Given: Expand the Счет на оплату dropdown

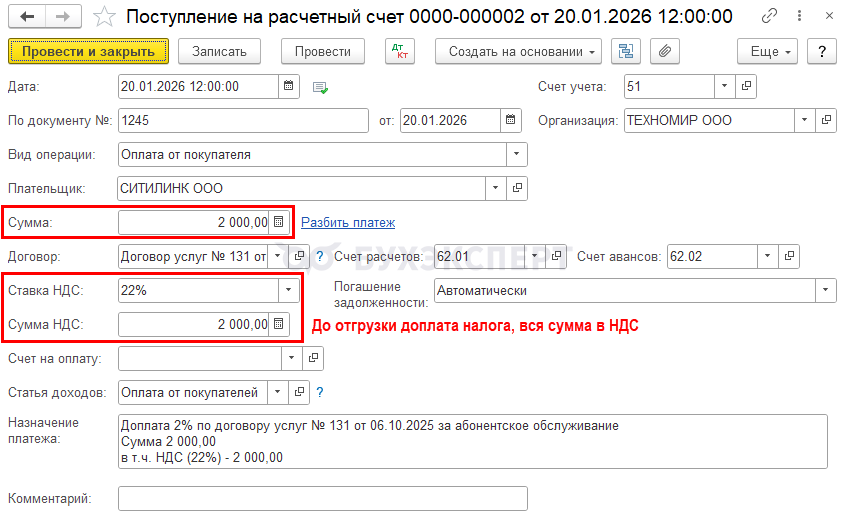Looking at the screenshot, I should click(x=292, y=358).
